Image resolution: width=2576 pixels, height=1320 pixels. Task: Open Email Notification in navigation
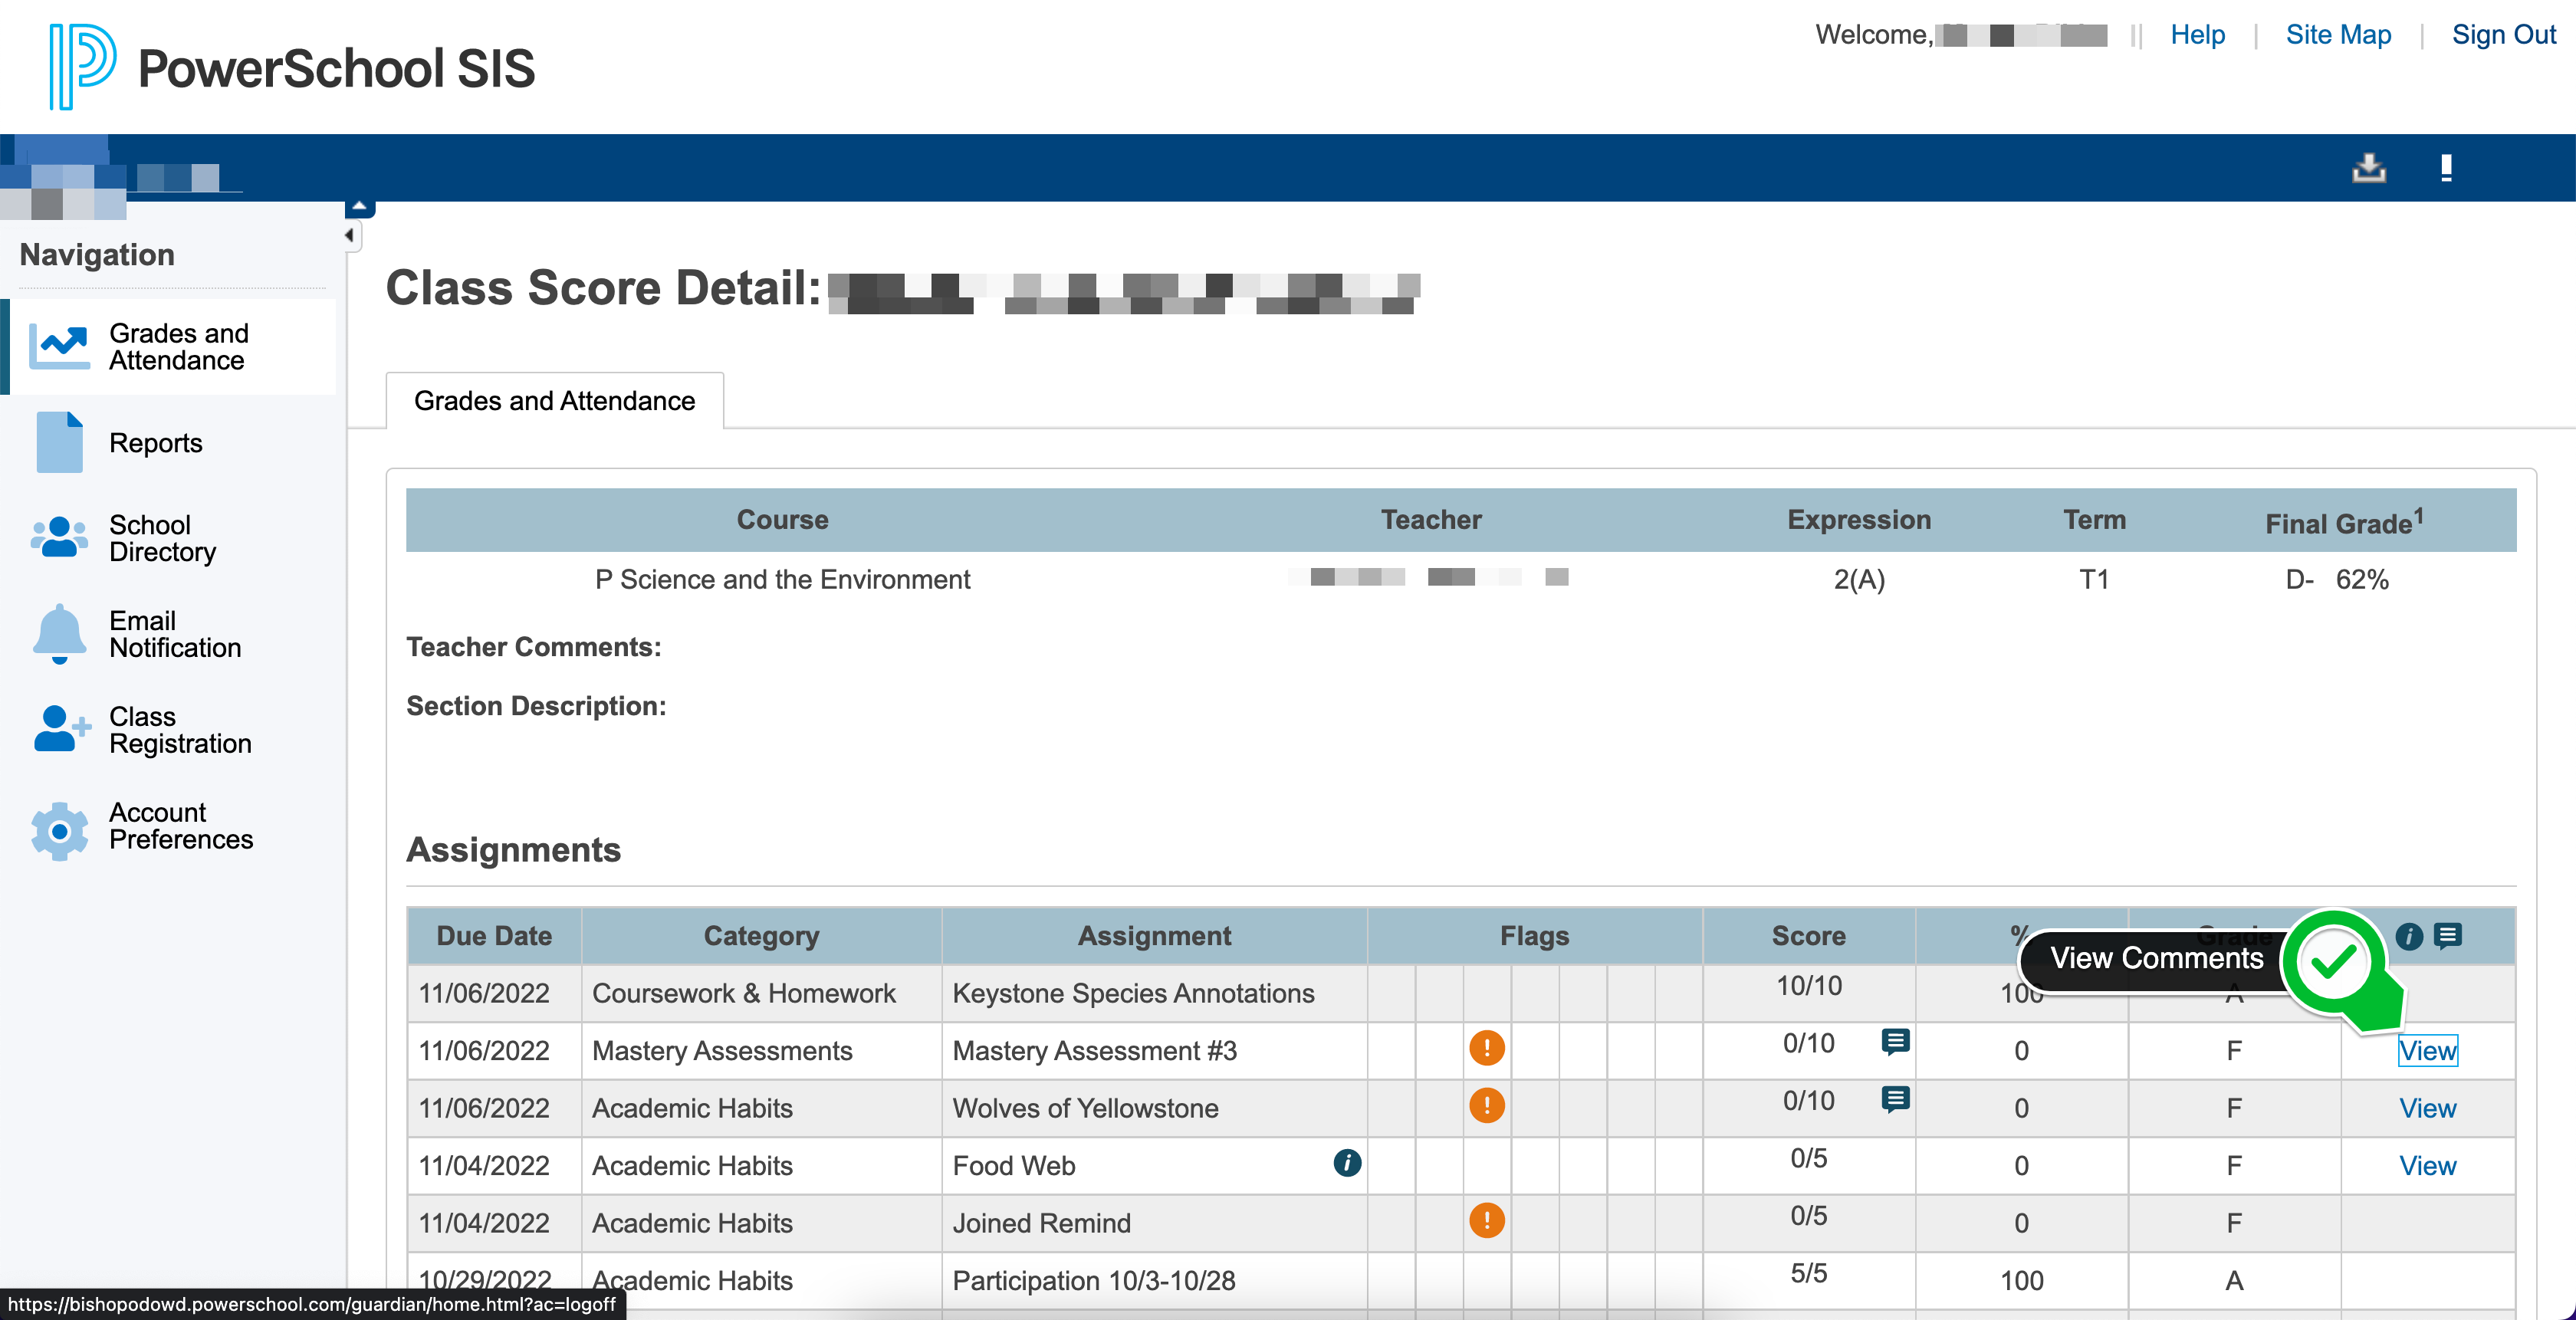pyautogui.click(x=169, y=634)
